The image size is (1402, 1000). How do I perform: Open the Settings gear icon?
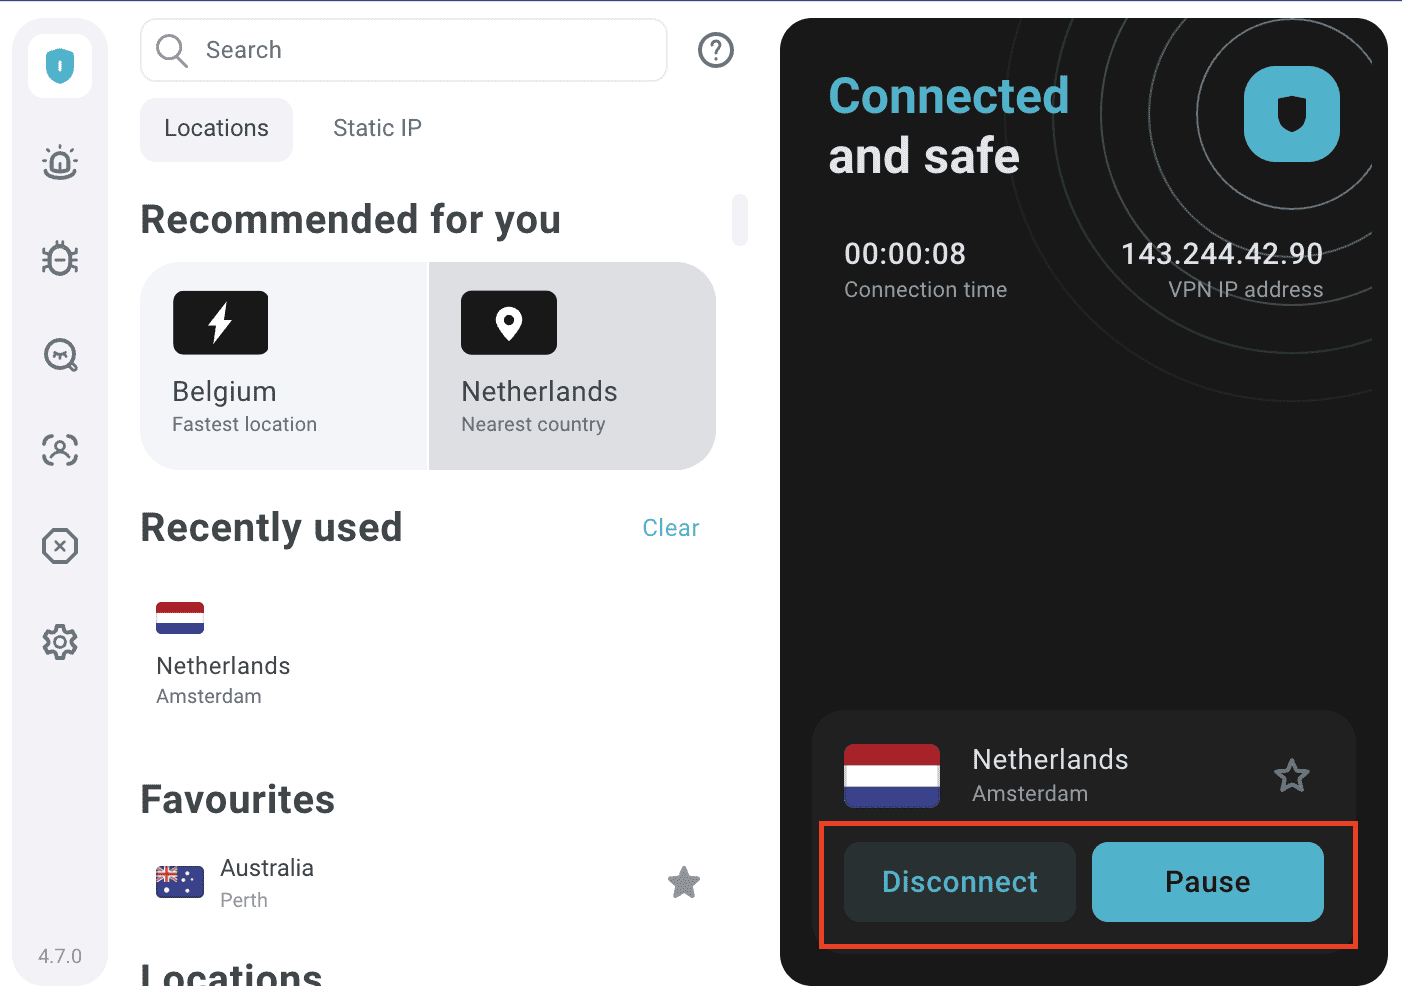tap(60, 642)
